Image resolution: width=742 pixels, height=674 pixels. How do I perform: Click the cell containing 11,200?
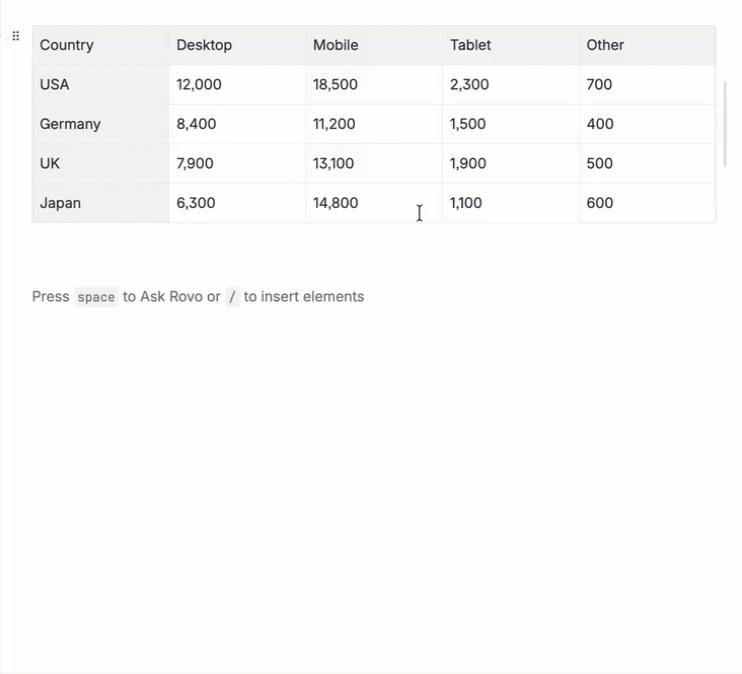[x=374, y=124]
